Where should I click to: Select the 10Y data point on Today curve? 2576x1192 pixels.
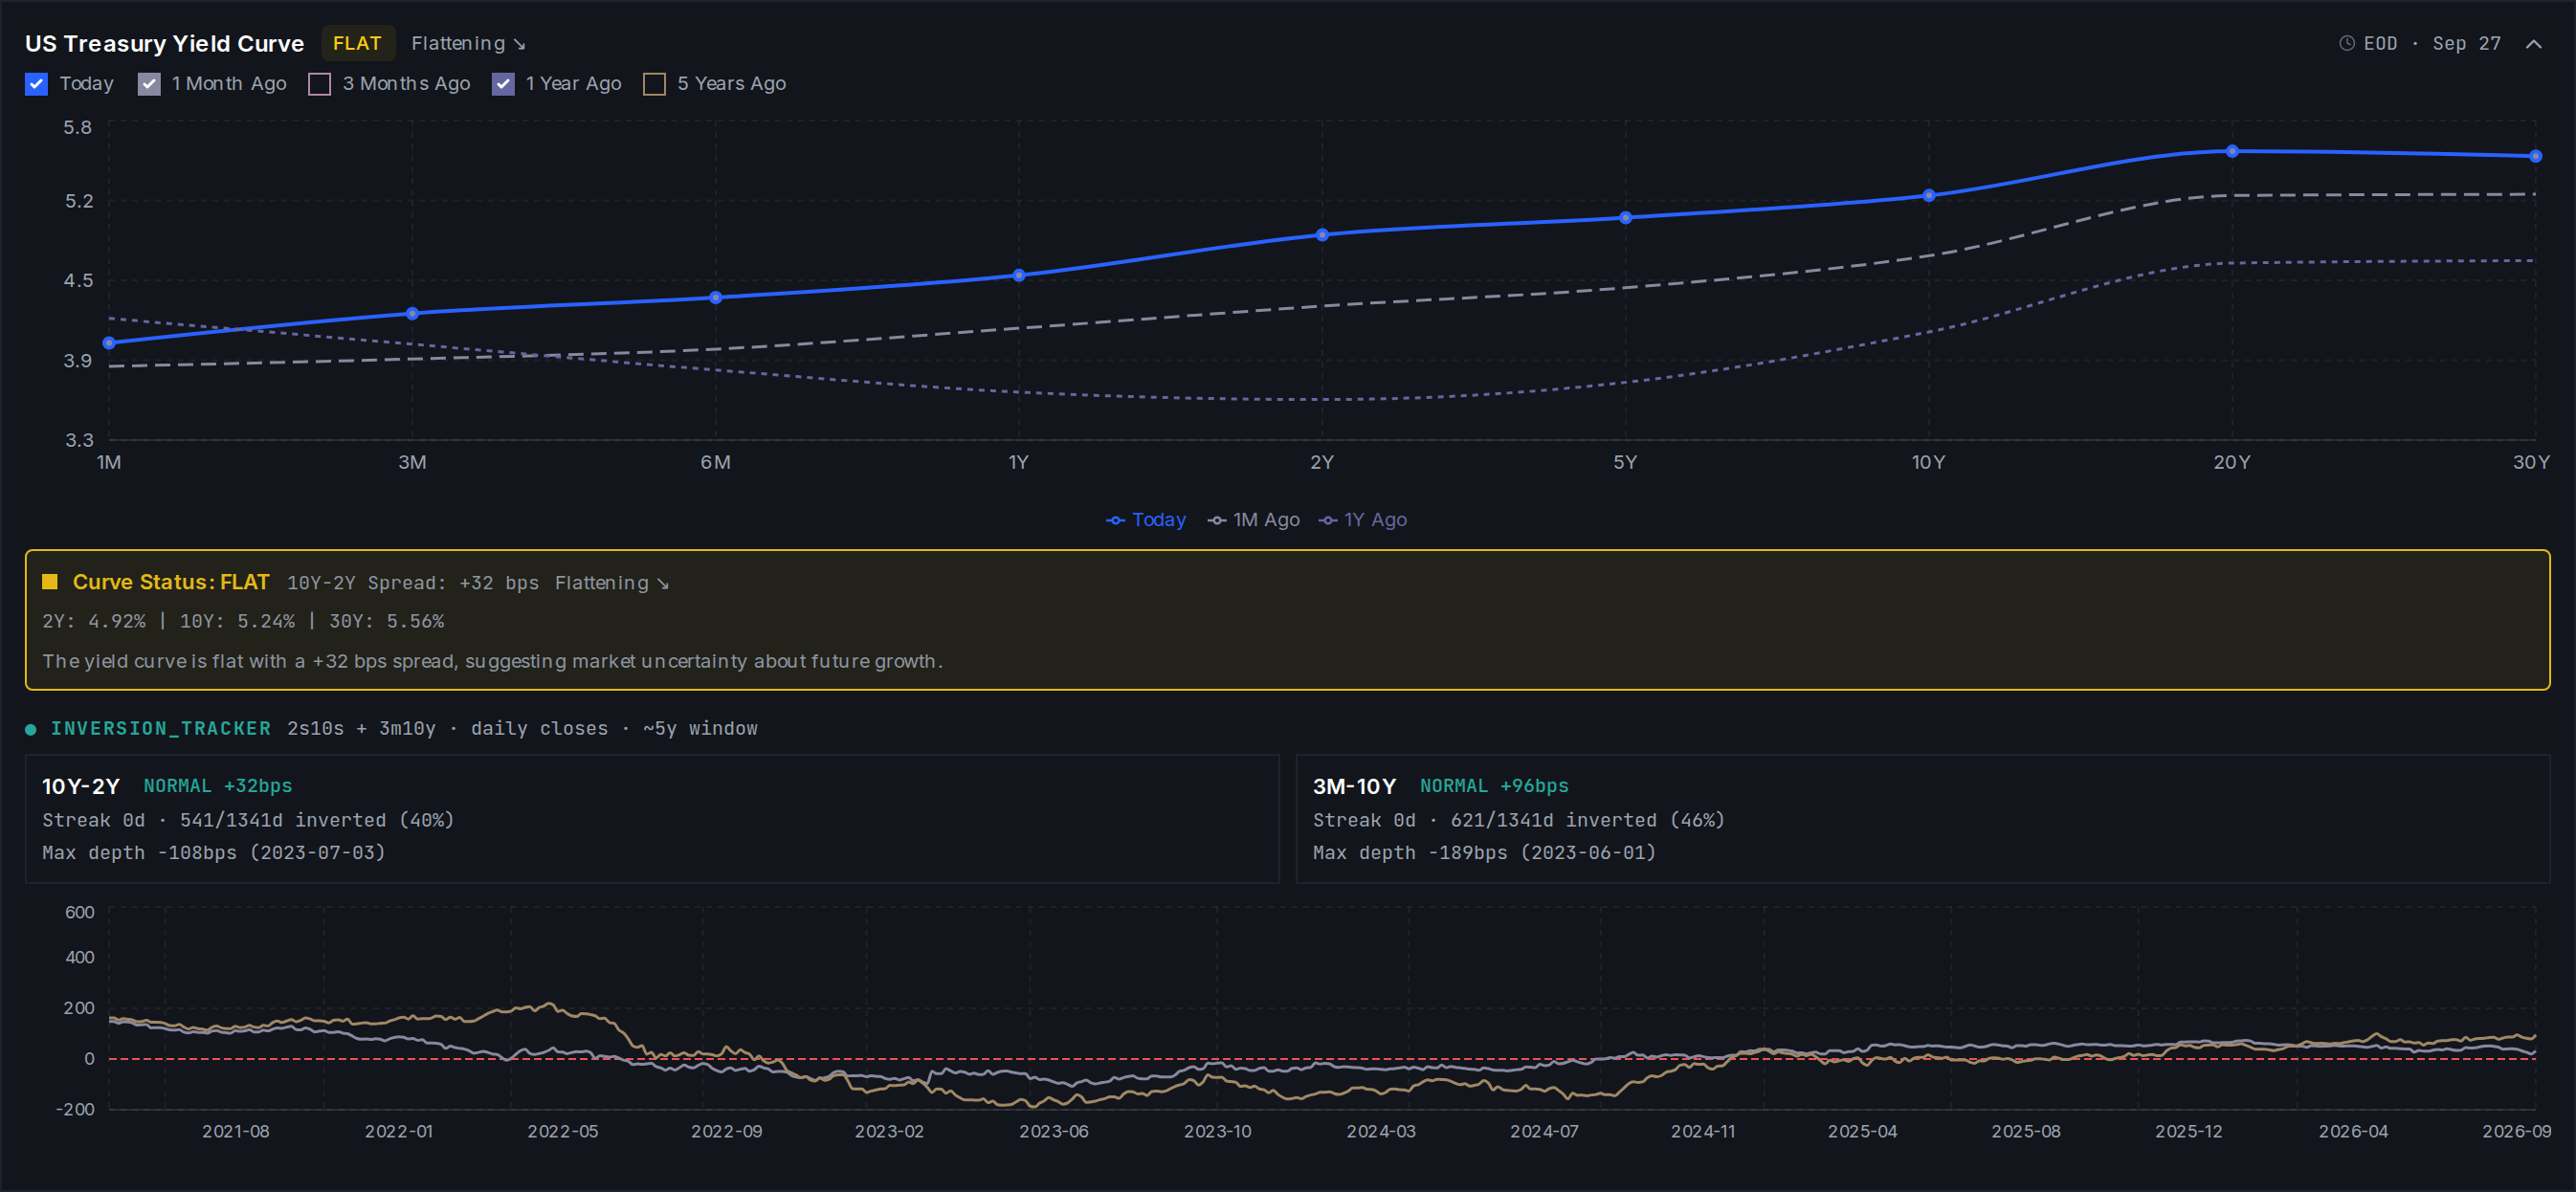pyautogui.click(x=1928, y=196)
